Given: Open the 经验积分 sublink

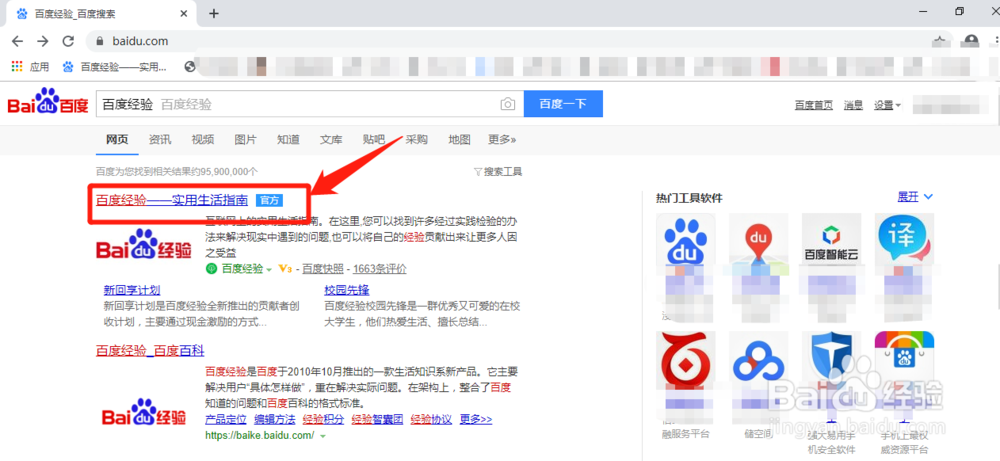Looking at the screenshot, I should coord(323,420).
